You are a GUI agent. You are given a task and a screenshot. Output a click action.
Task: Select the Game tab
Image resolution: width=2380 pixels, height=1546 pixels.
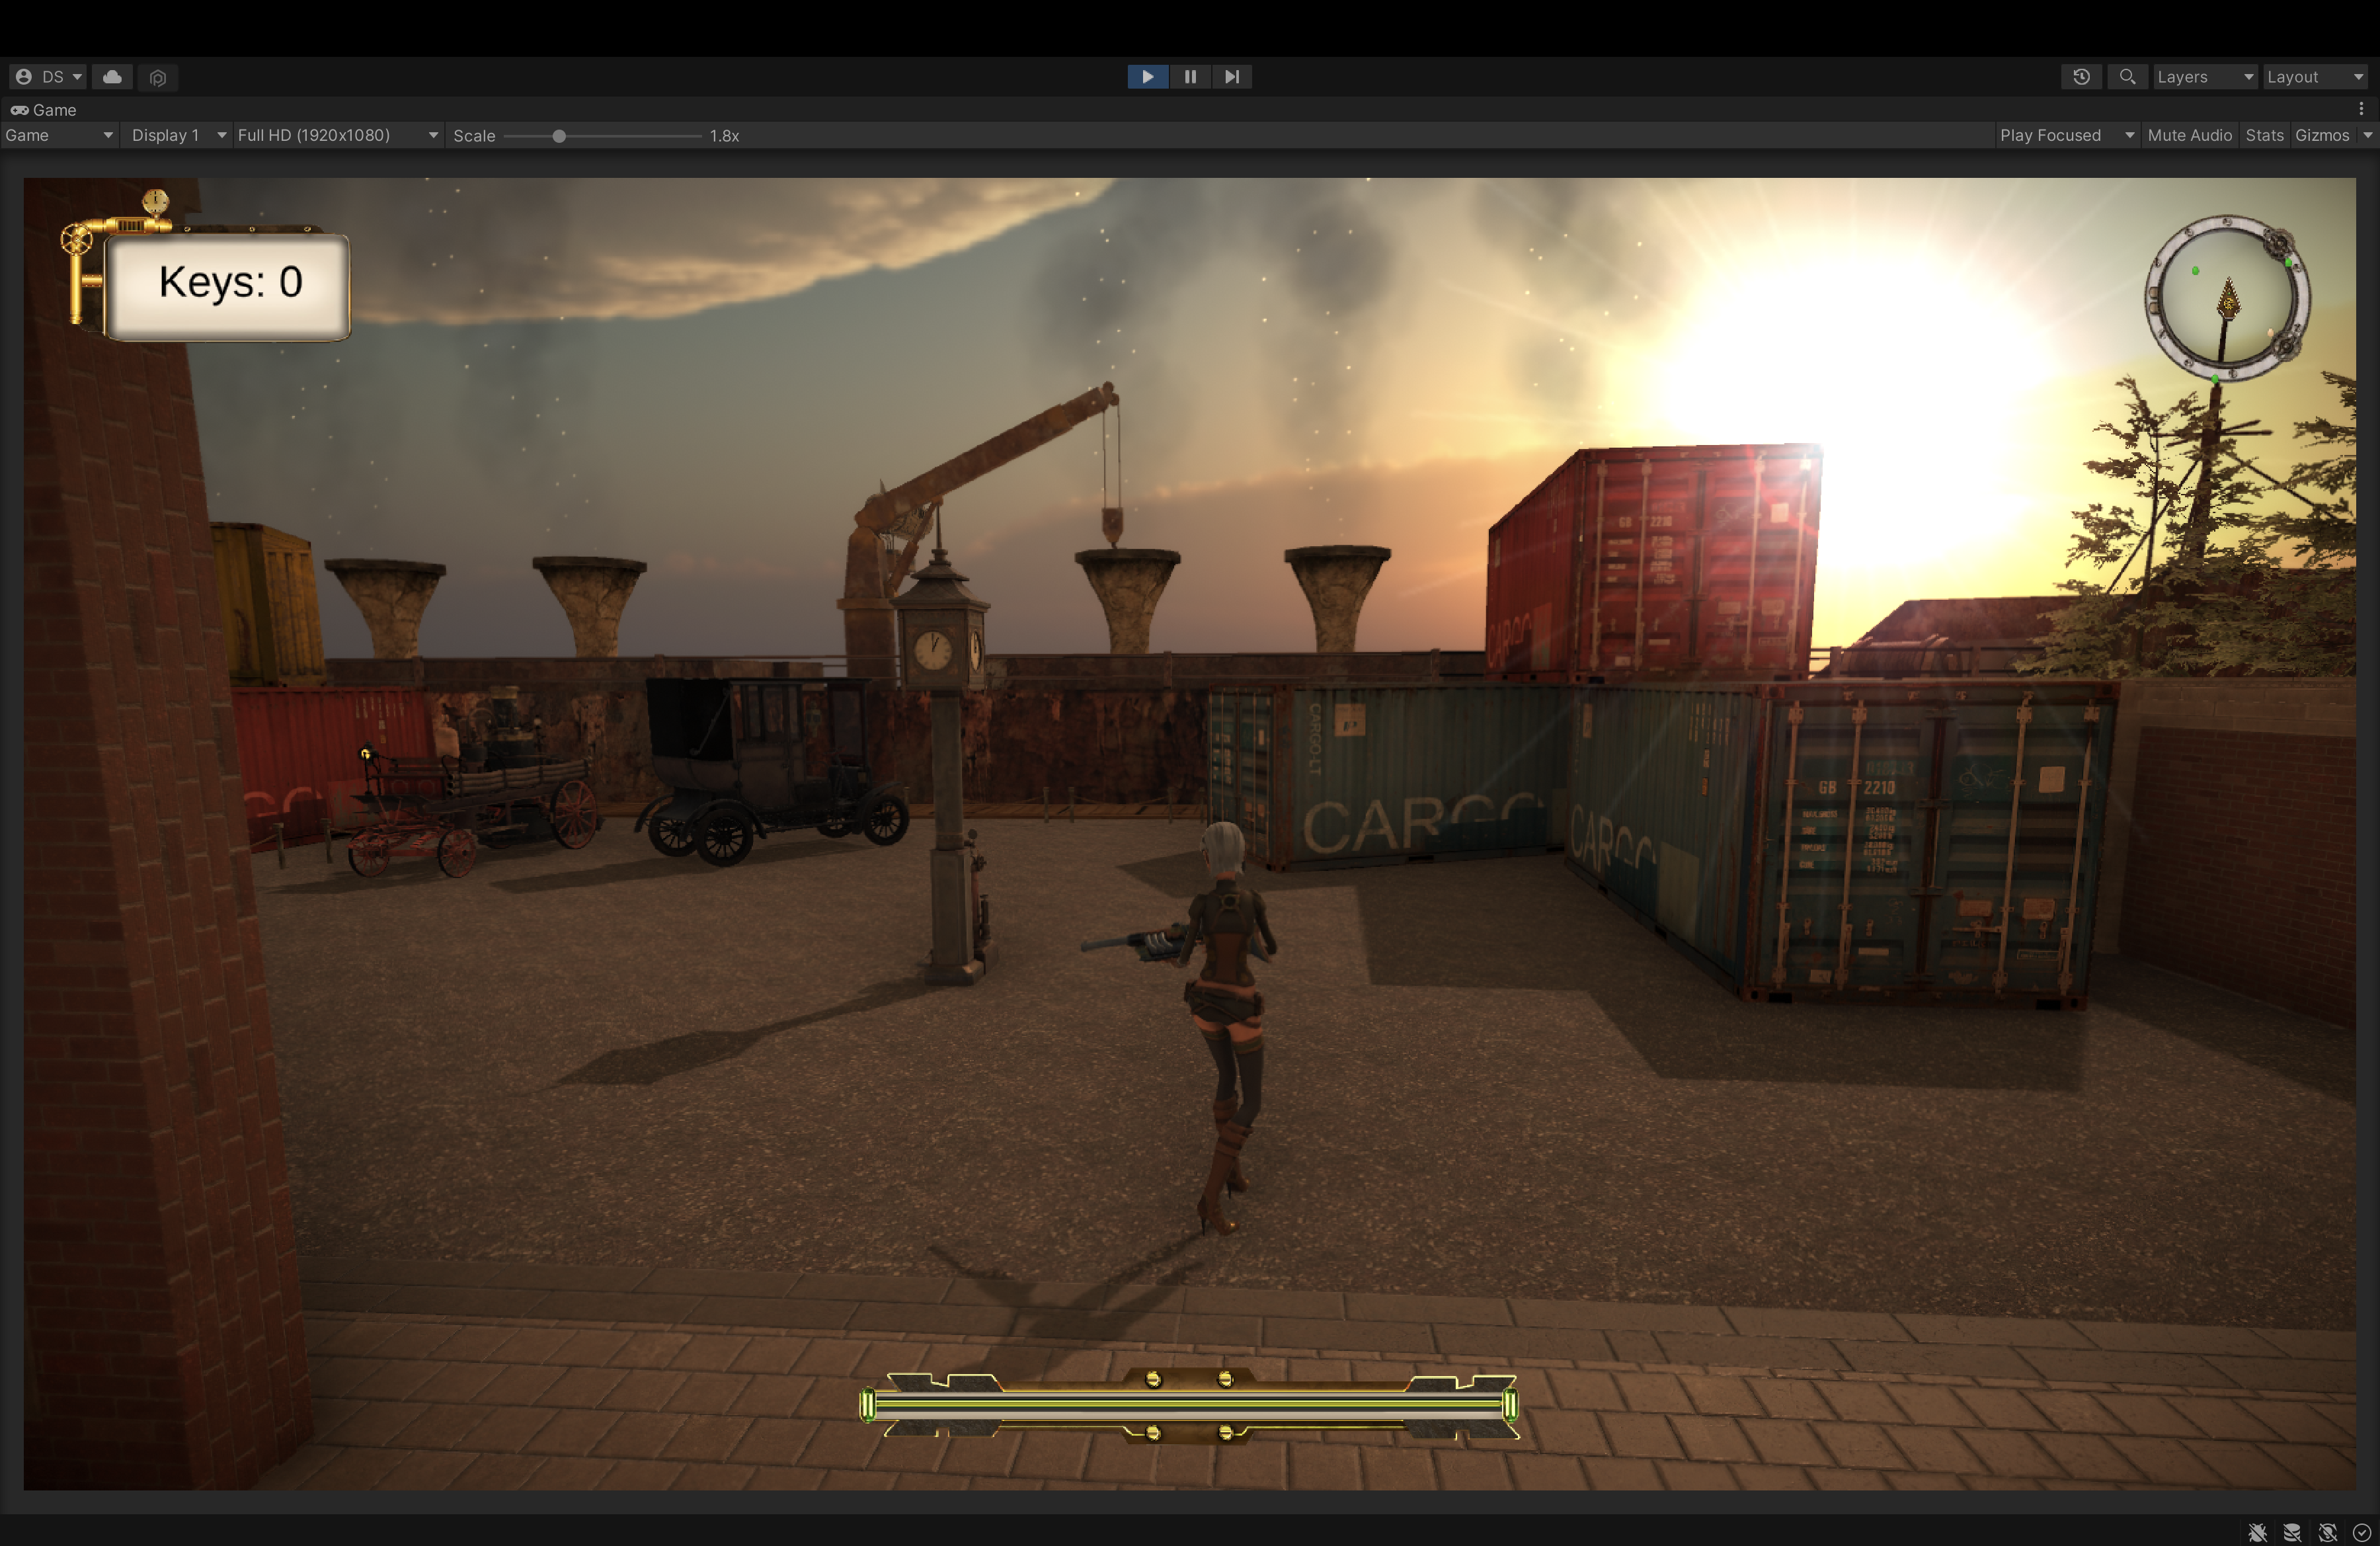tap(44, 110)
